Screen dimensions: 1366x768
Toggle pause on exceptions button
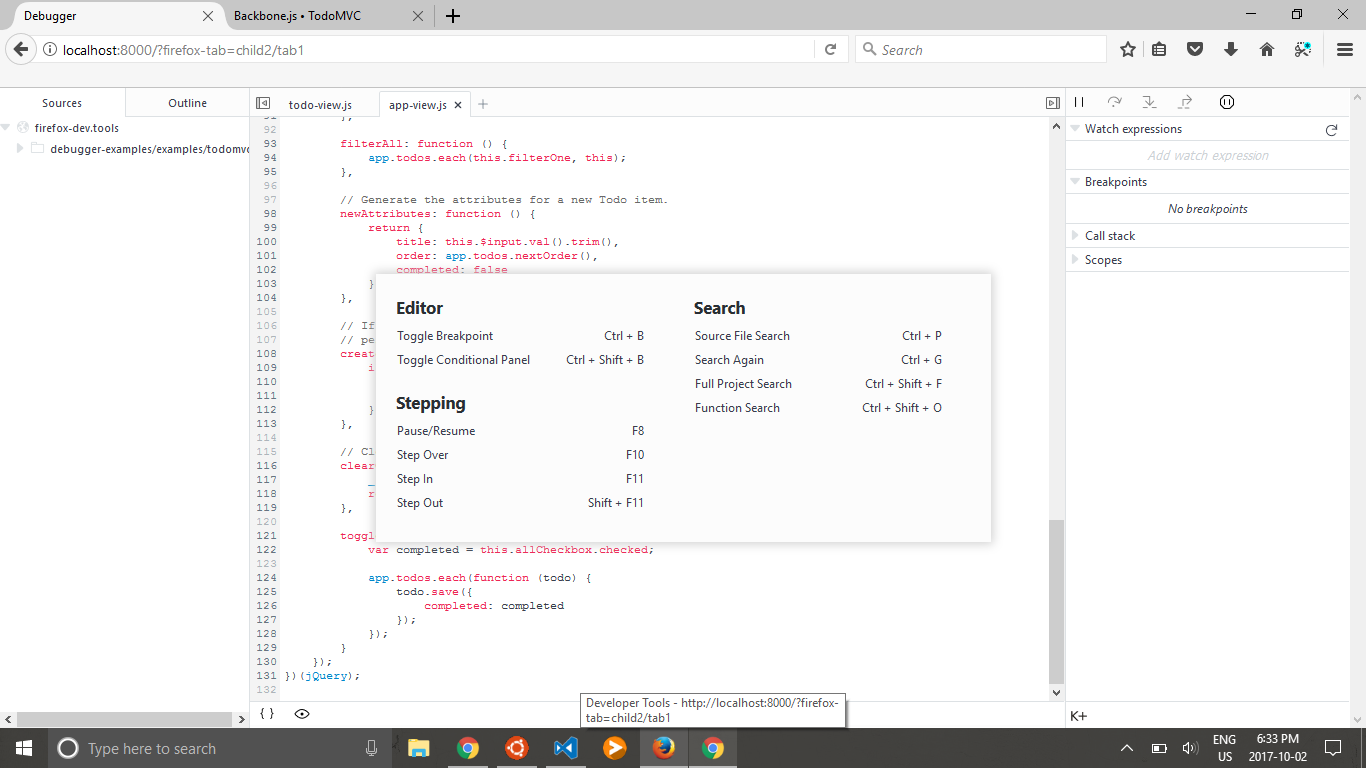click(1227, 102)
